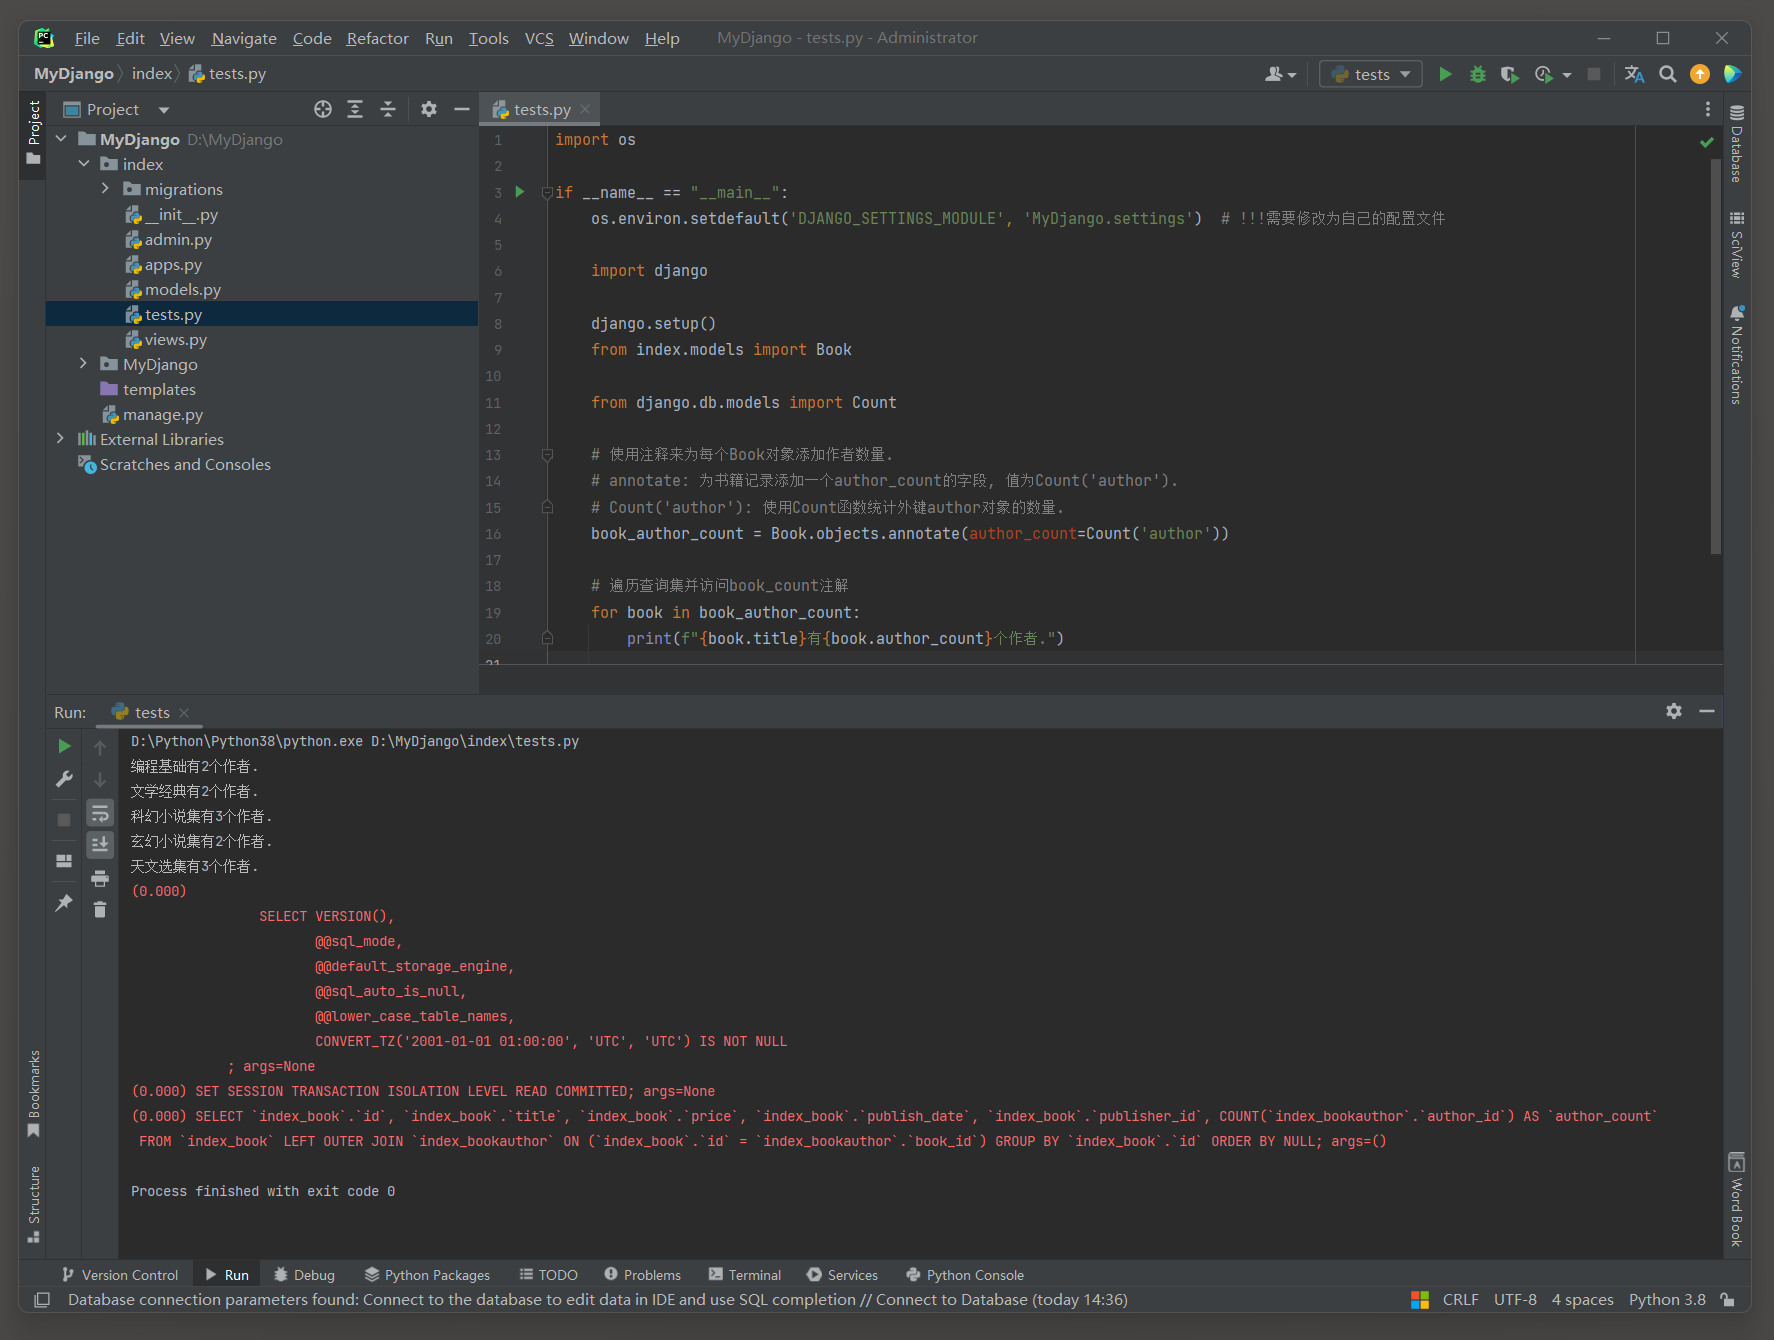Open Python Console tool window
The width and height of the screenshot is (1774, 1340).
pyautogui.click(x=965, y=1275)
